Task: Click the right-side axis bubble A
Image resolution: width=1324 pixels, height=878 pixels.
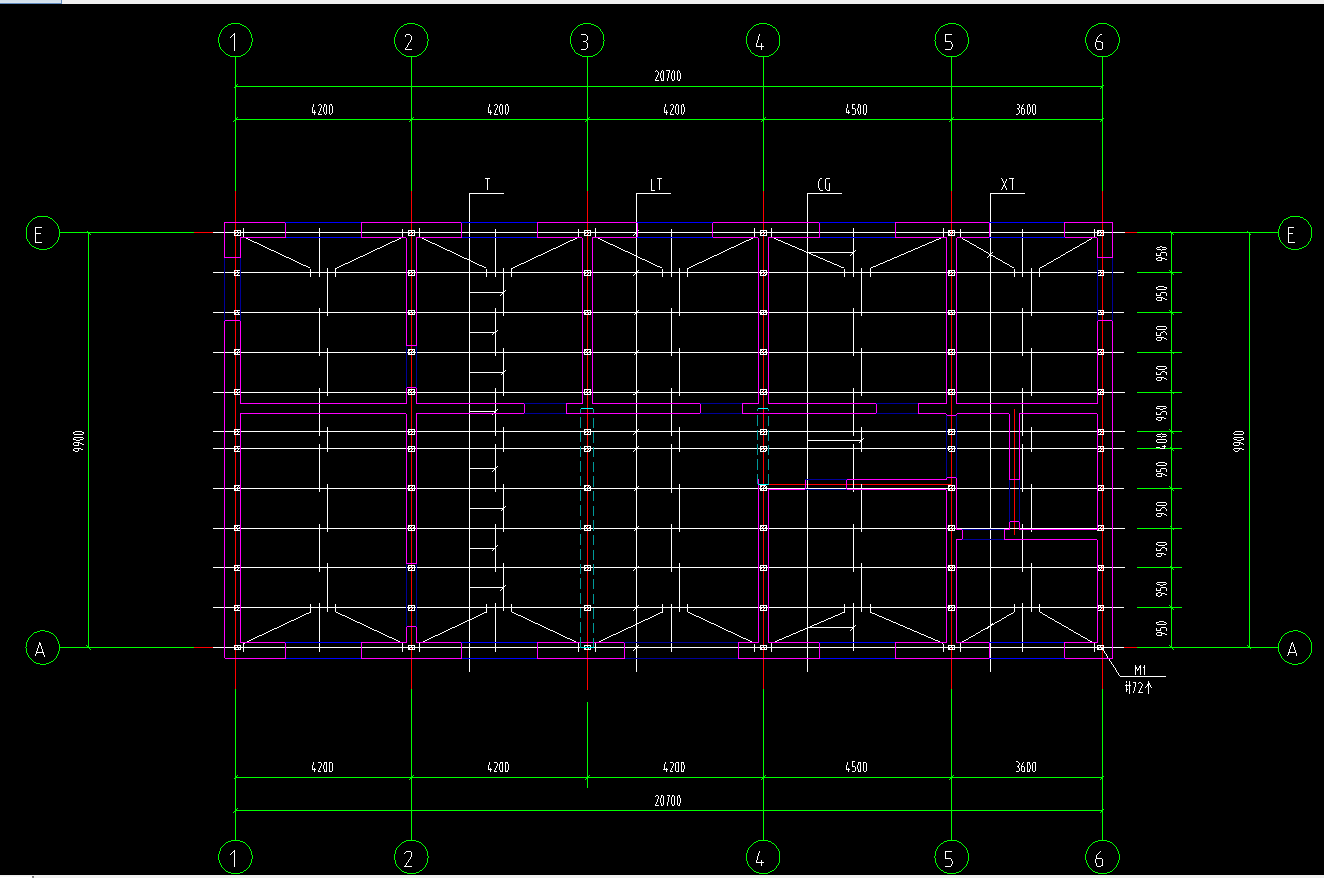Action: point(1294,648)
